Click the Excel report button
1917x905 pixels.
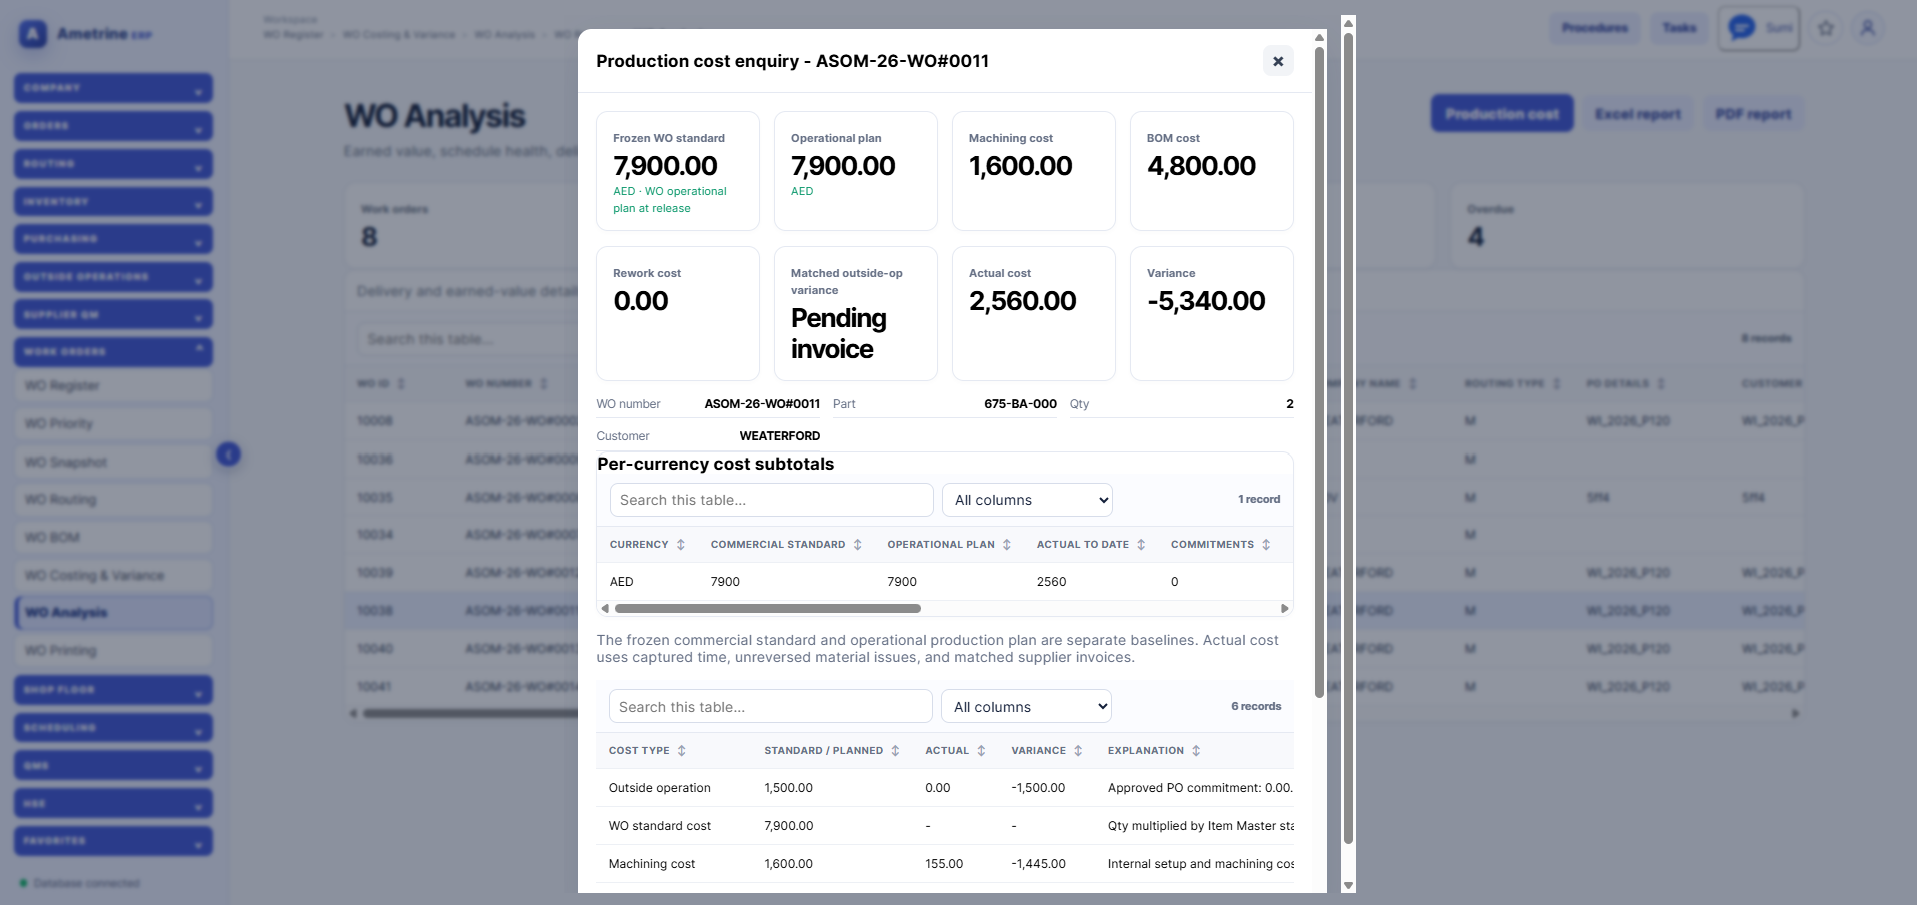pos(1637,114)
